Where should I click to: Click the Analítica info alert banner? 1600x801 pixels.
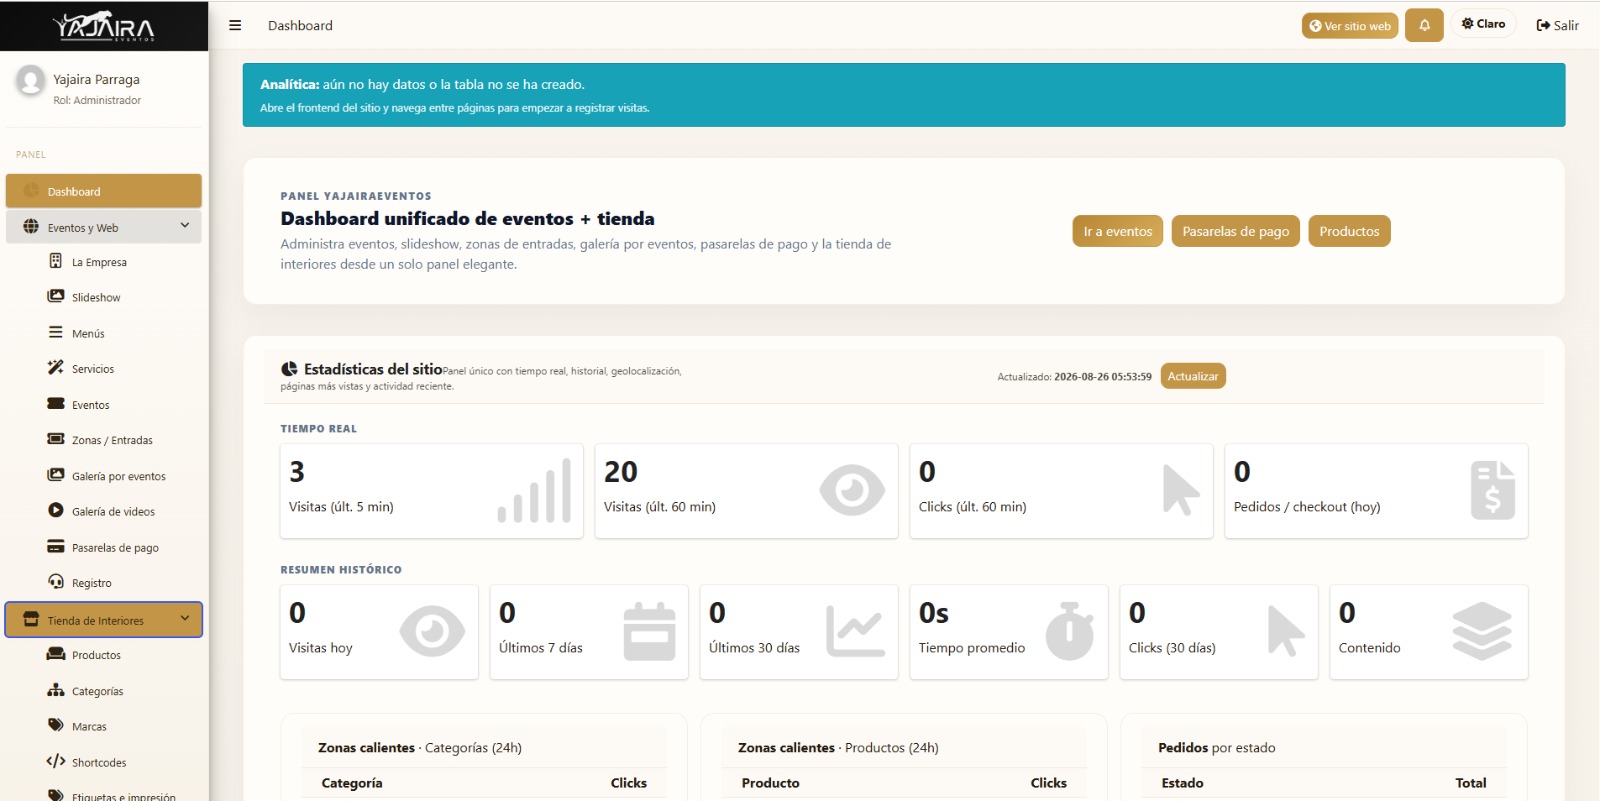click(x=904, y=95)
